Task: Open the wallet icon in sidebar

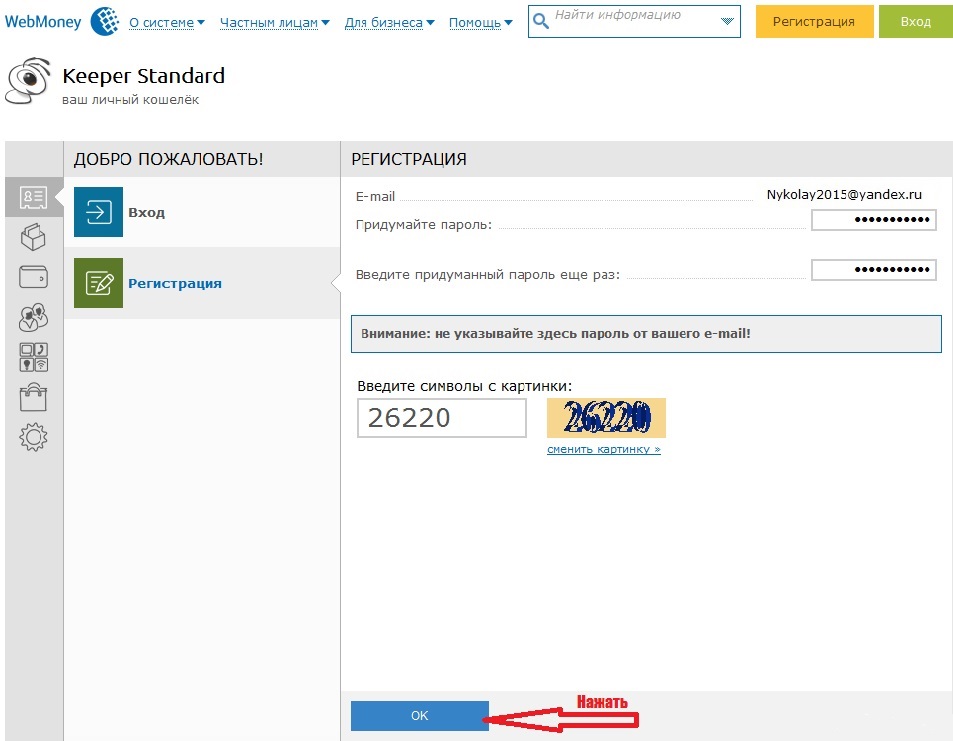Action: coord(34,277)
